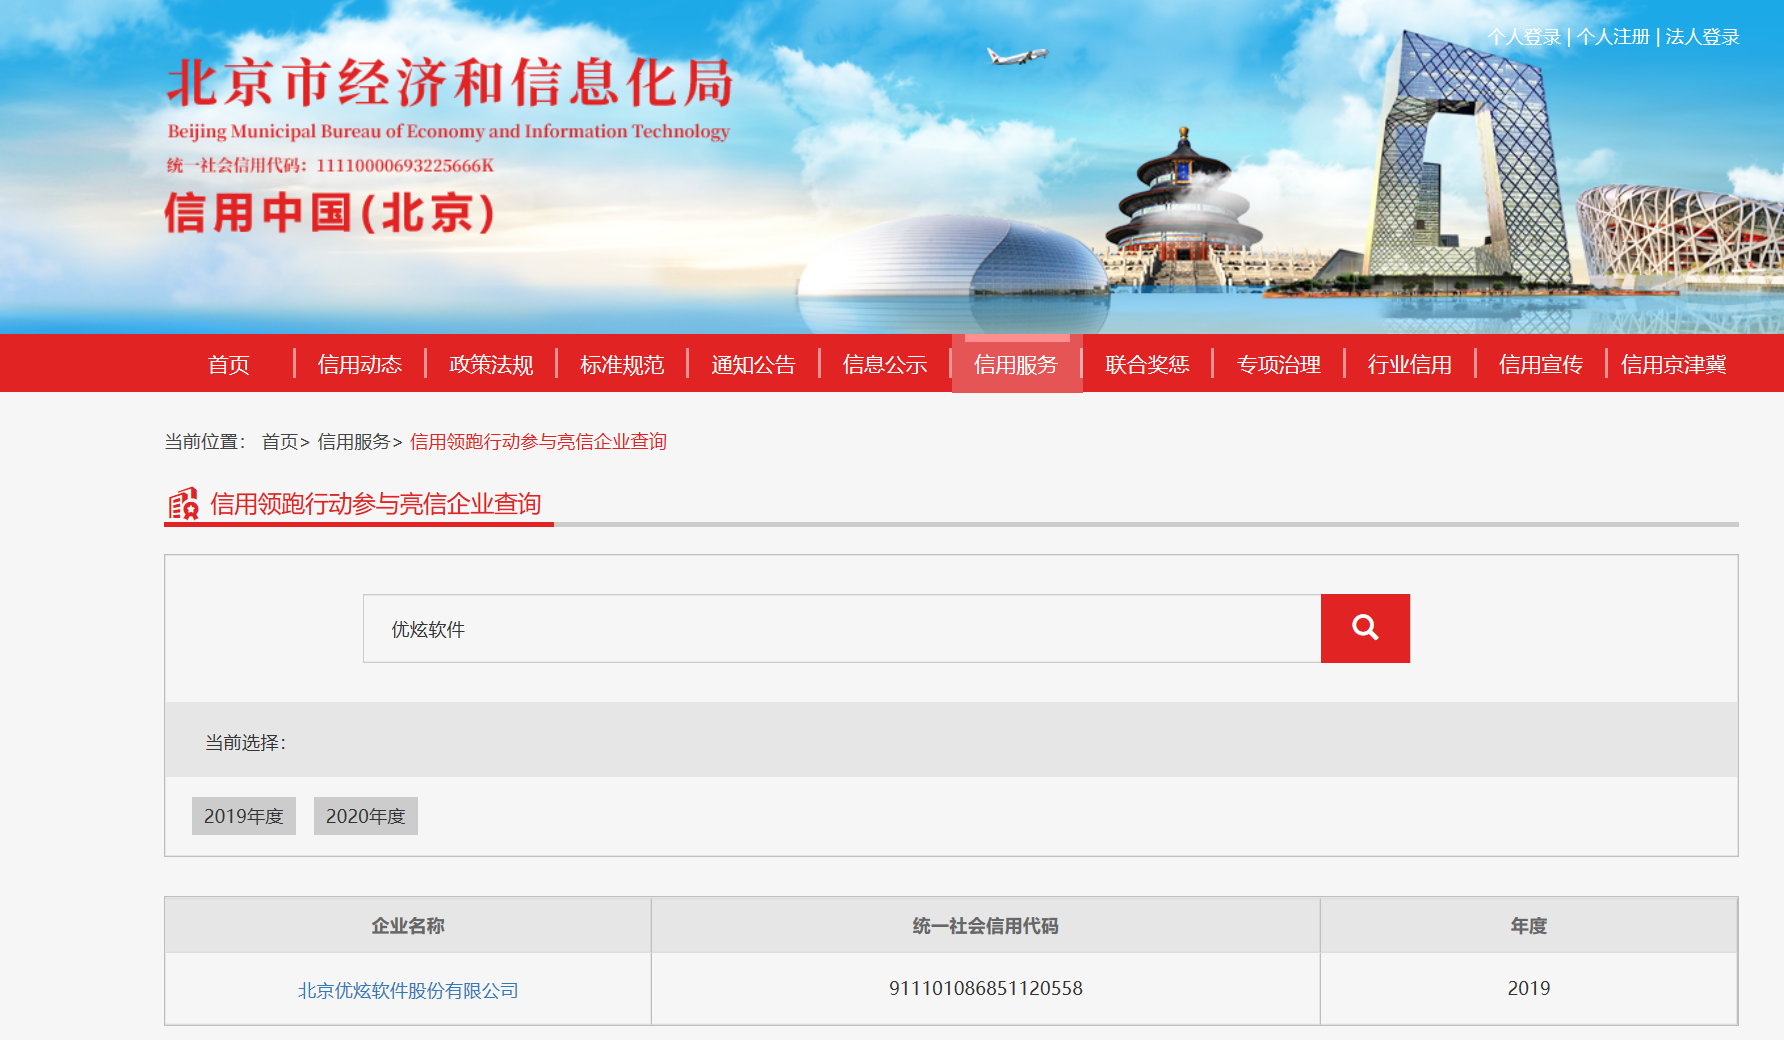Select 标准规范 from the red menu

[622, 365]
